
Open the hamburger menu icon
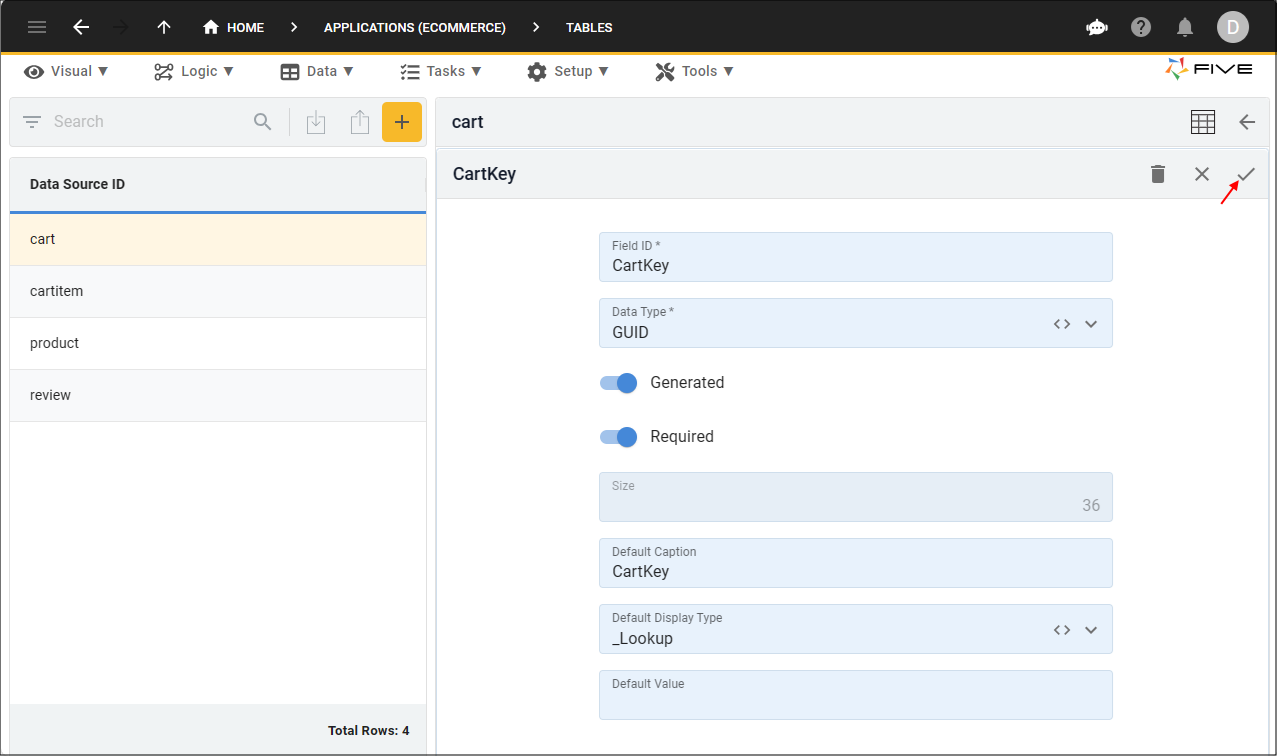37,27
